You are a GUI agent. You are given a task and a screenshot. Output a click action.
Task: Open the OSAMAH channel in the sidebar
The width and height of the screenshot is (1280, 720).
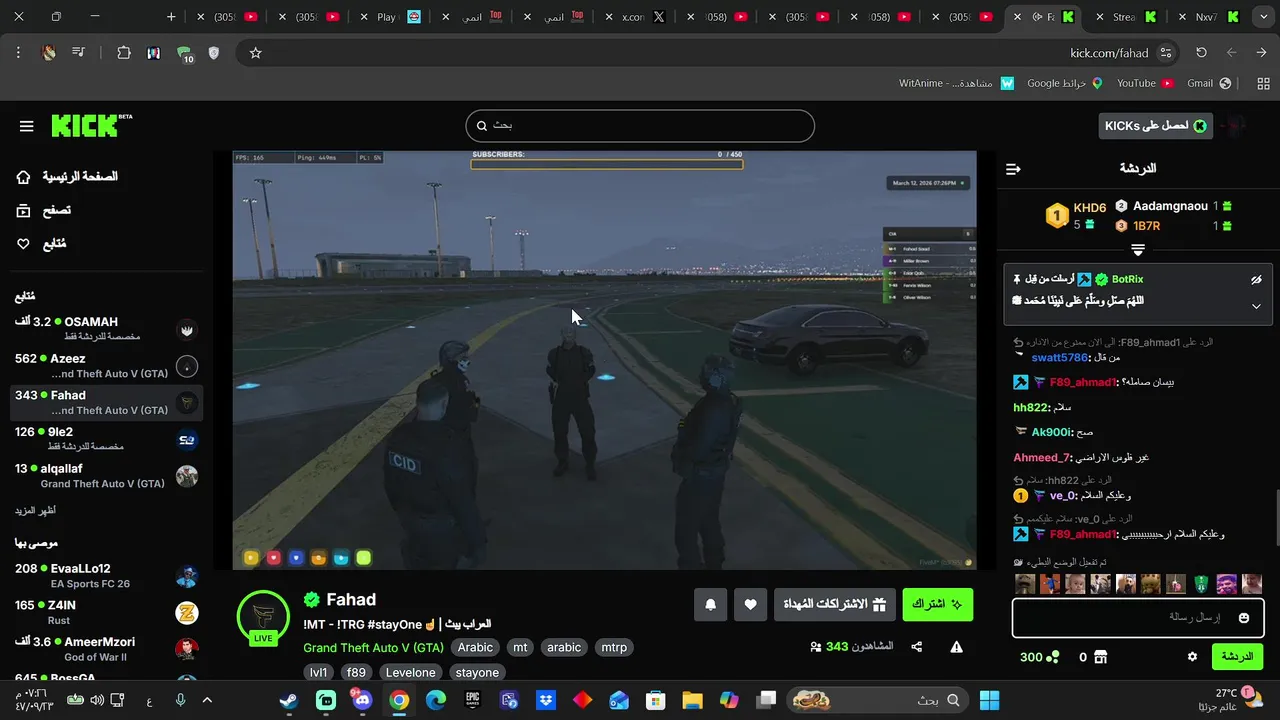tap(106, 329)
